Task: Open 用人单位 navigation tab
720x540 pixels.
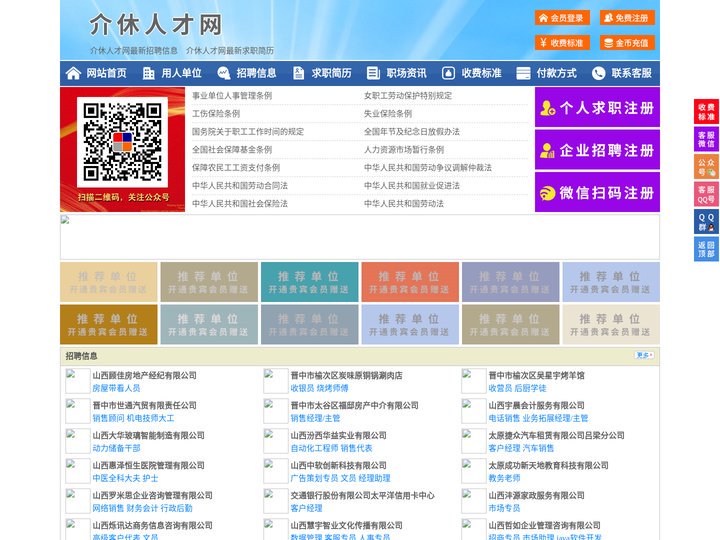Action: 181,73
